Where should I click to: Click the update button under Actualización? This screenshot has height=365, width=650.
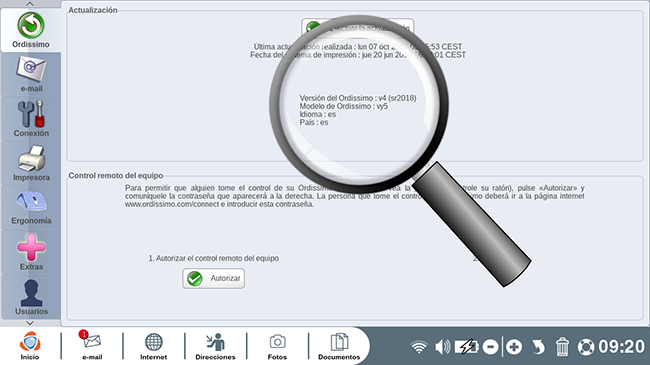pos(358,28)
